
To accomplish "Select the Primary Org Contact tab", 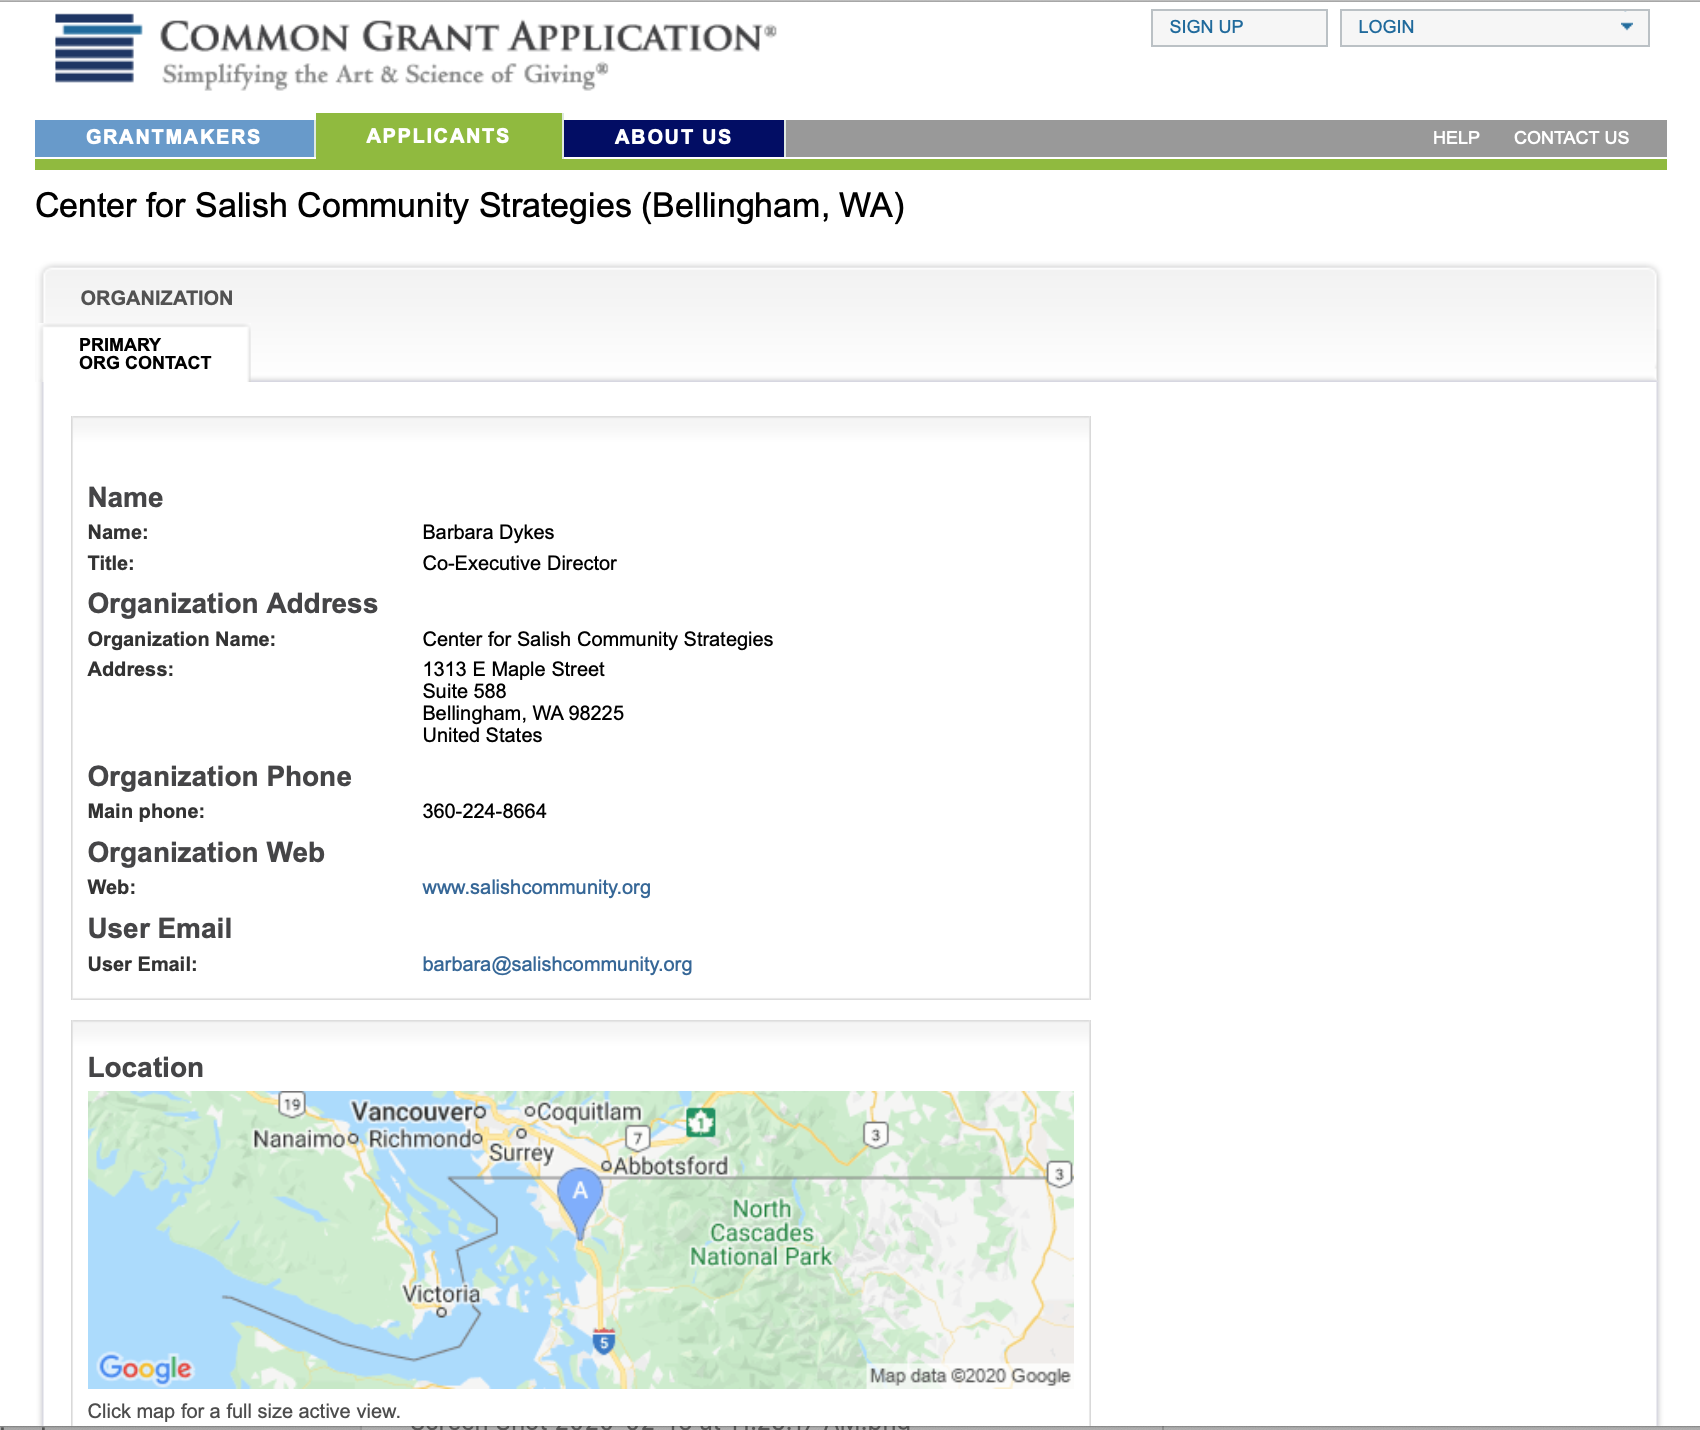I will (x=145, y=353).
